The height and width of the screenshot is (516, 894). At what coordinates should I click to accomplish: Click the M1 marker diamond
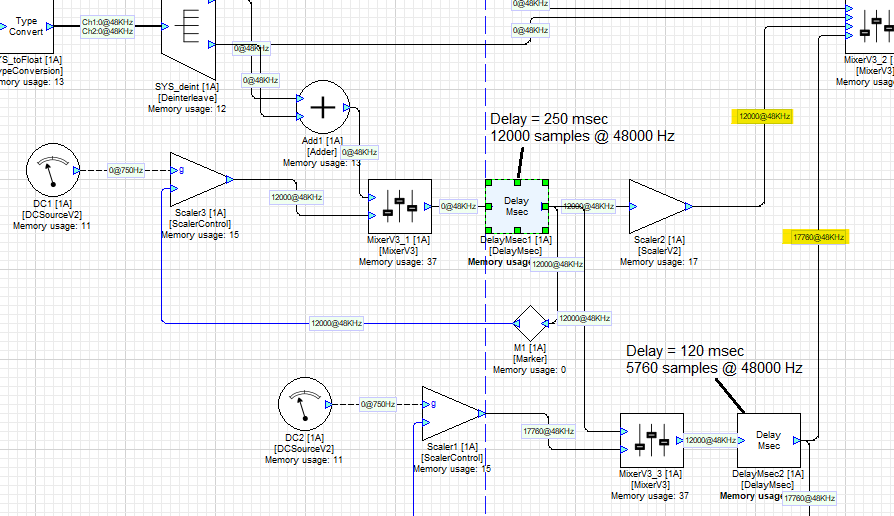pos(529,323)
